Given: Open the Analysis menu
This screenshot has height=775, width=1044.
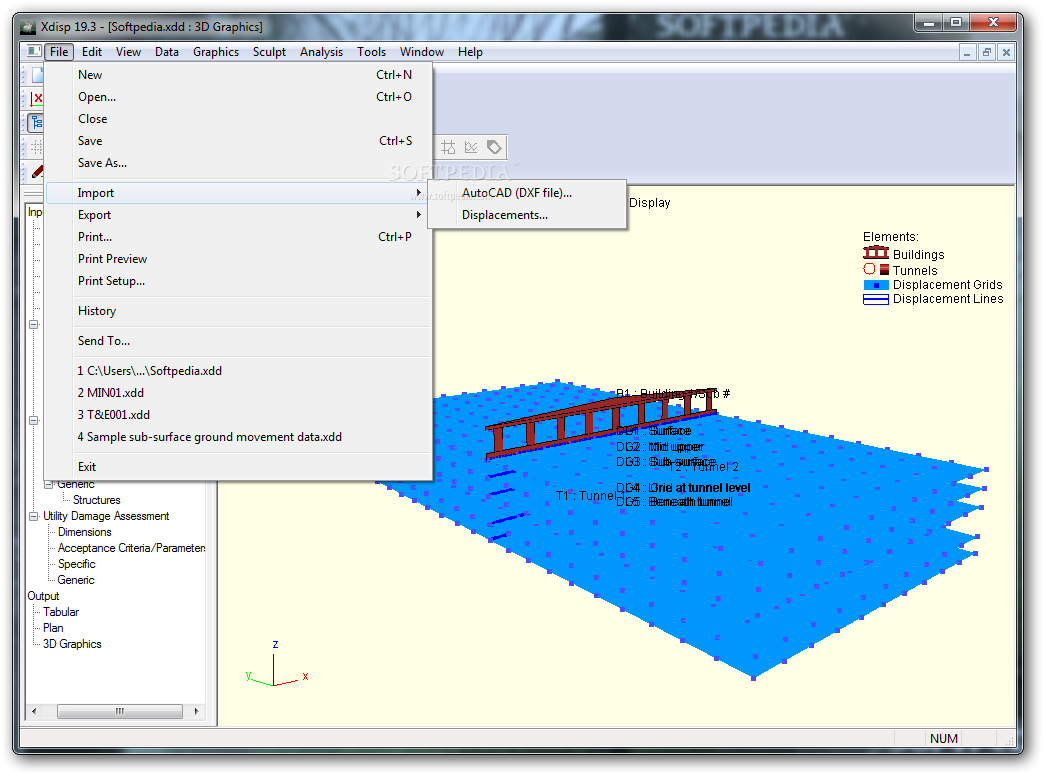Looking at the screenshot, I should point(321,52).
